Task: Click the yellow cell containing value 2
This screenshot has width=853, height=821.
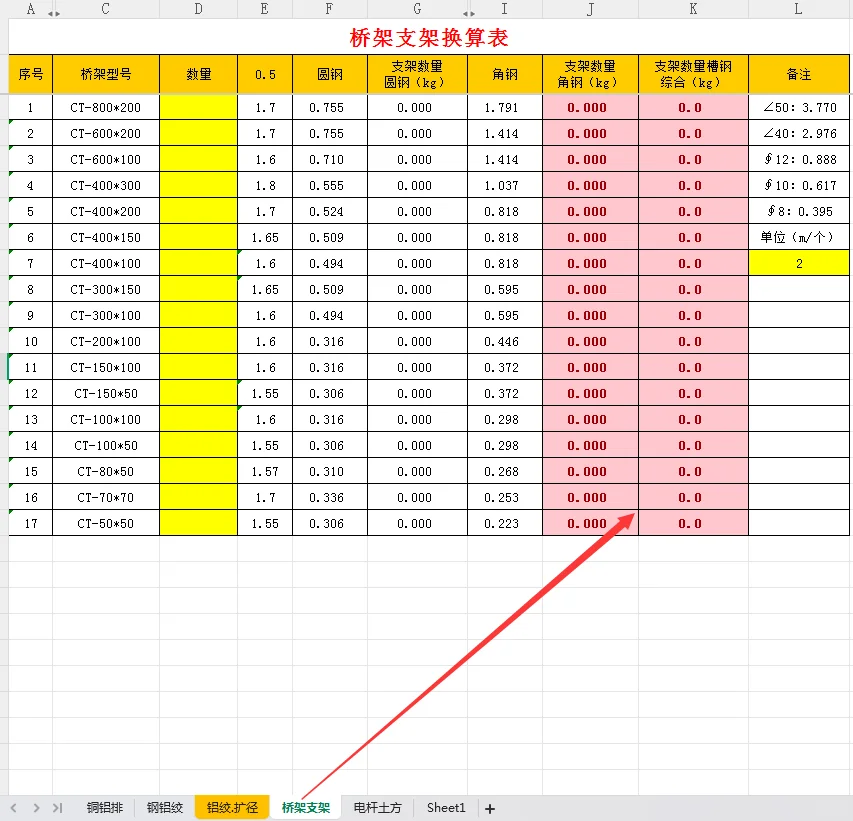Action: (797, 263)
